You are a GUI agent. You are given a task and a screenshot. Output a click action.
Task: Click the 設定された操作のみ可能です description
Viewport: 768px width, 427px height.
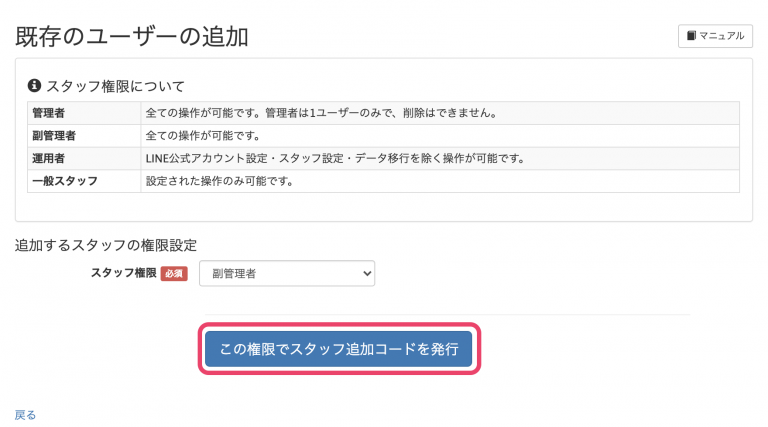tap(219, 181)
